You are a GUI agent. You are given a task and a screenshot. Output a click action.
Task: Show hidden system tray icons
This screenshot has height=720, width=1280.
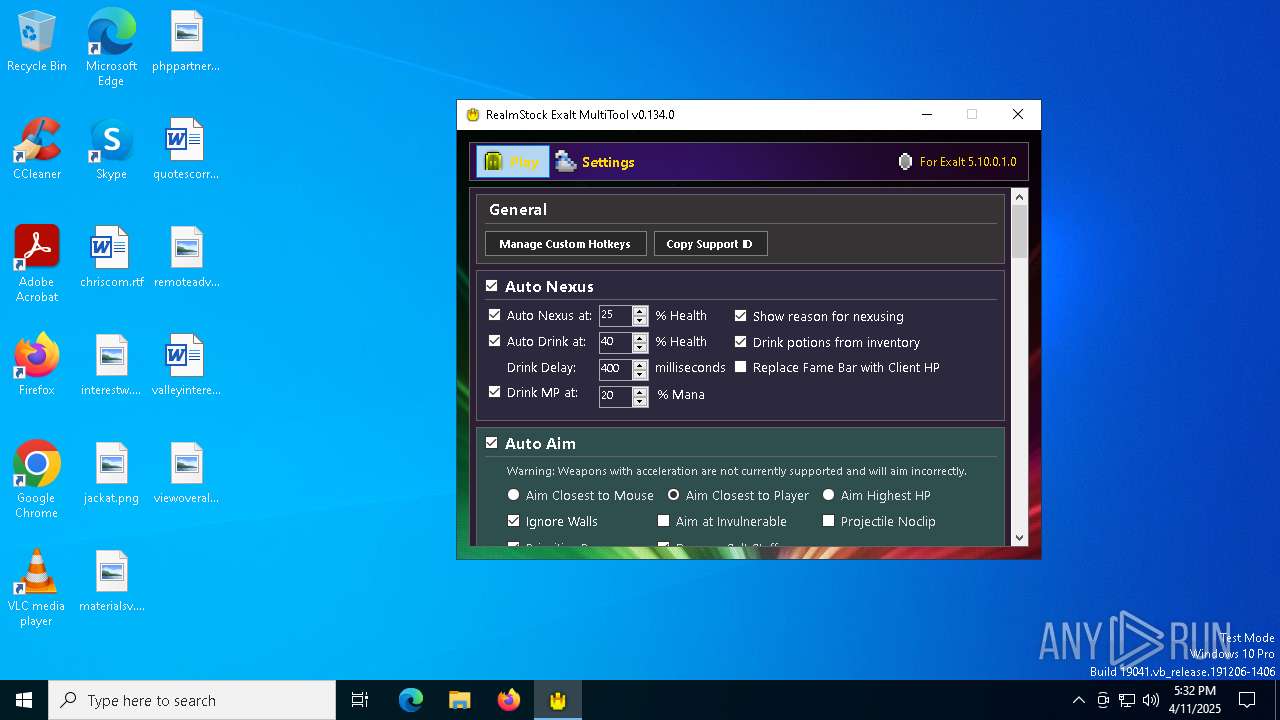coord(1078,700)
